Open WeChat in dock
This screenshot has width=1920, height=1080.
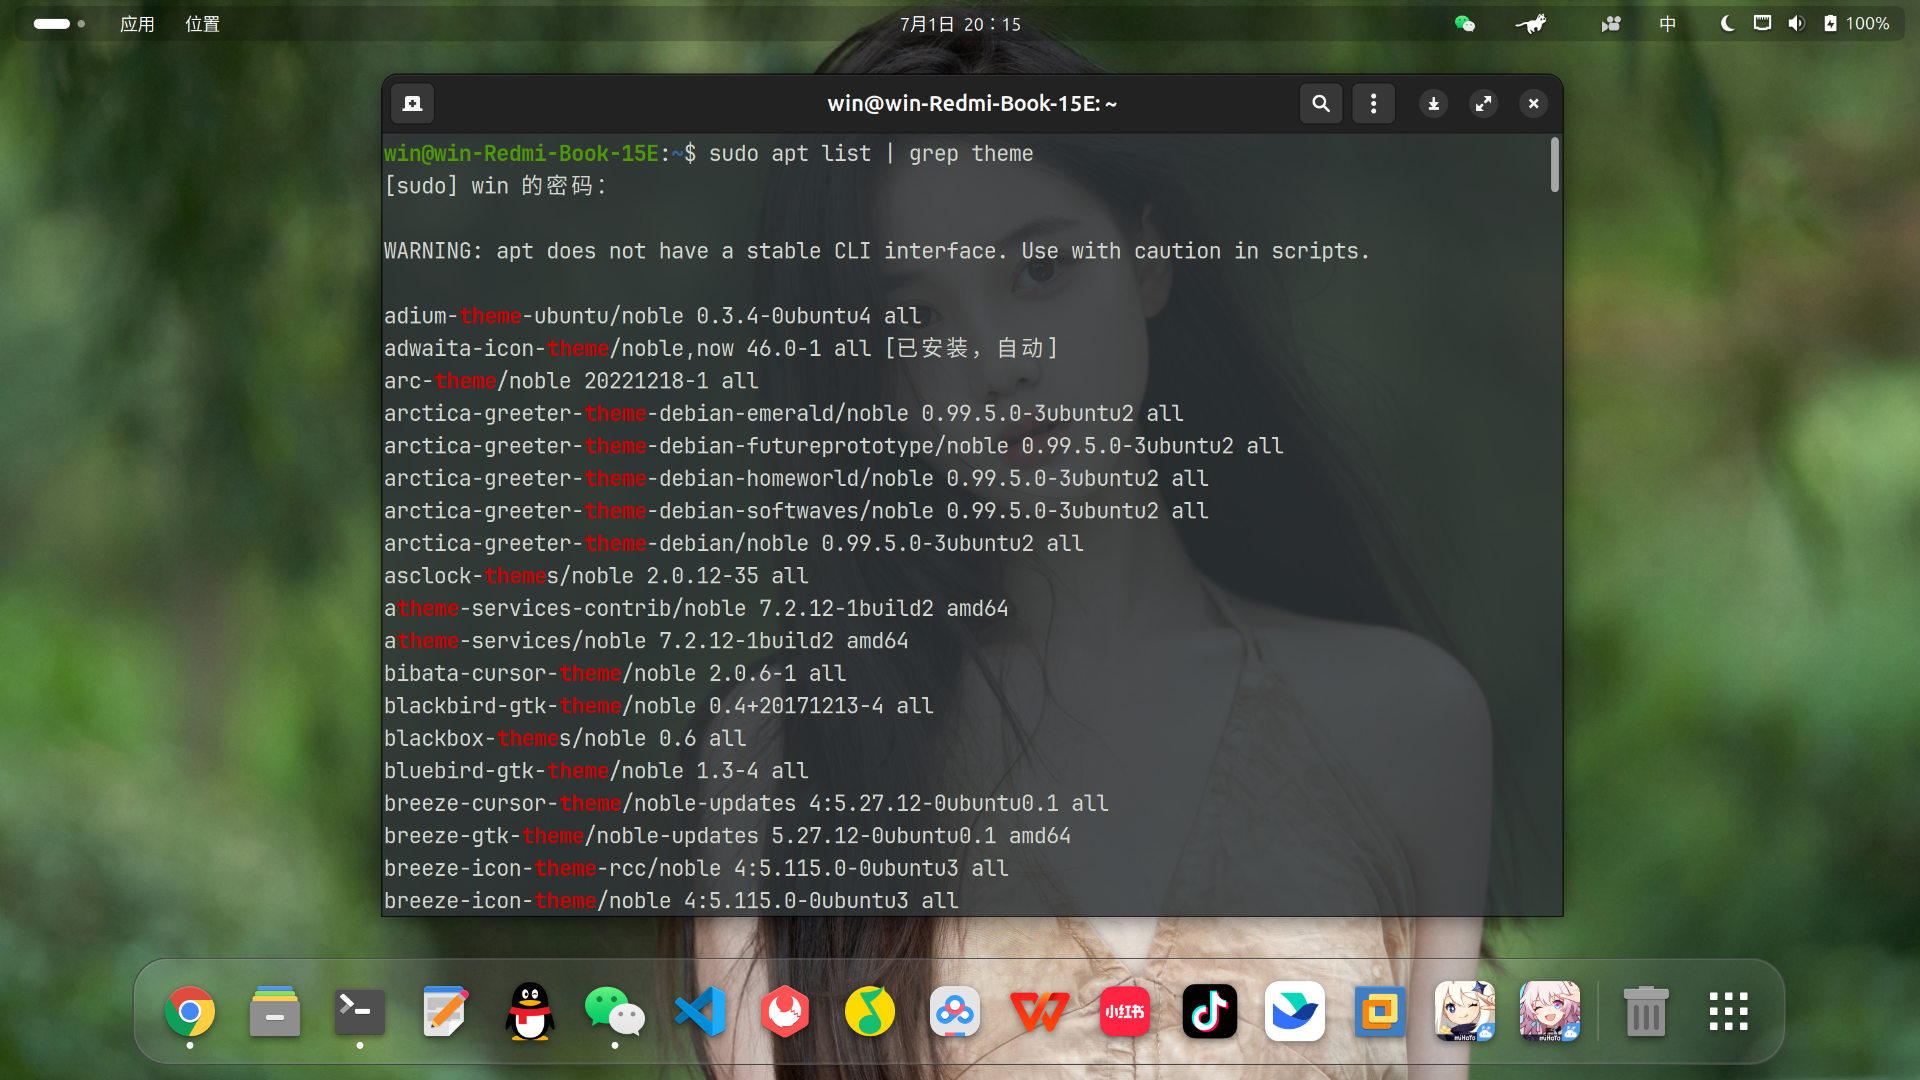tap(615, 1012)
